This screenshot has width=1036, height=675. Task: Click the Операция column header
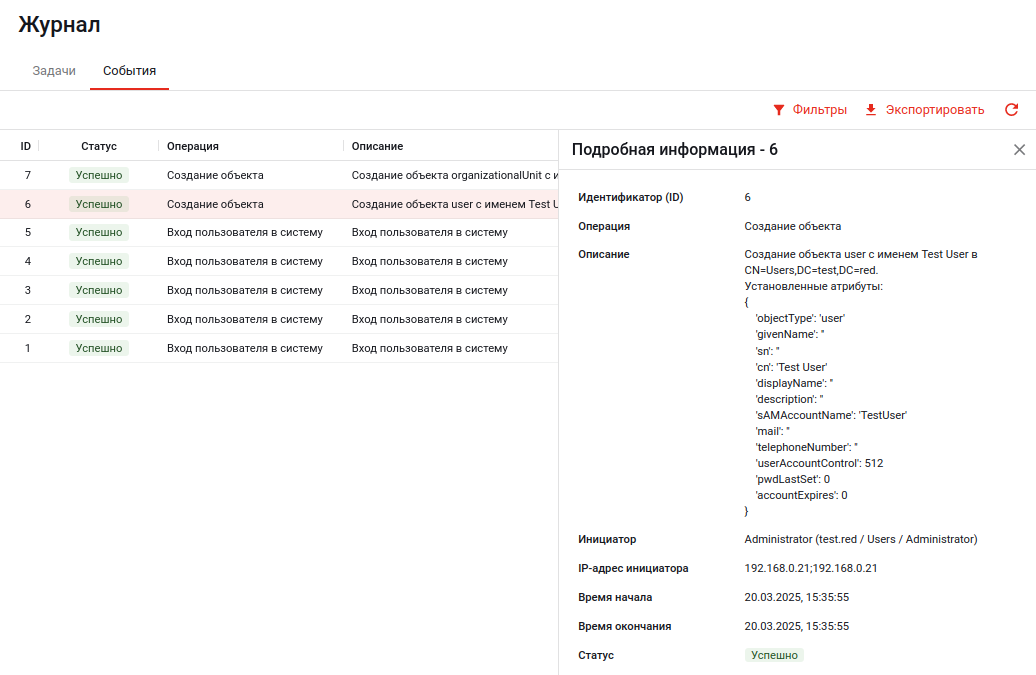point(193,146)
